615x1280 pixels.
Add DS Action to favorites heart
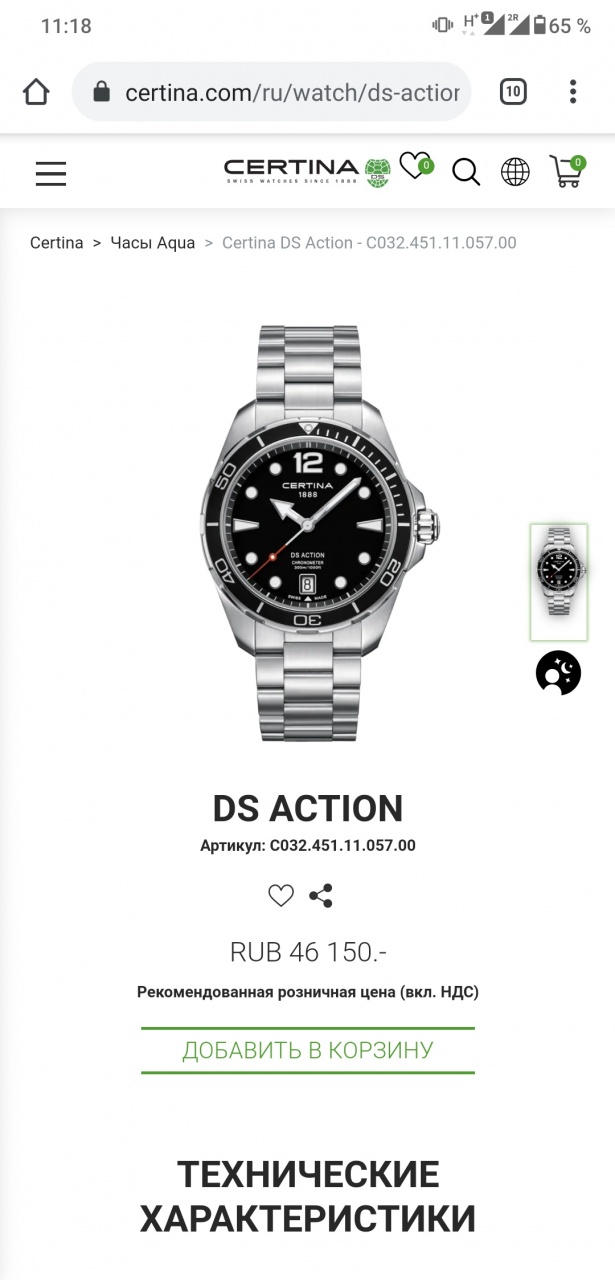point(281,896)
